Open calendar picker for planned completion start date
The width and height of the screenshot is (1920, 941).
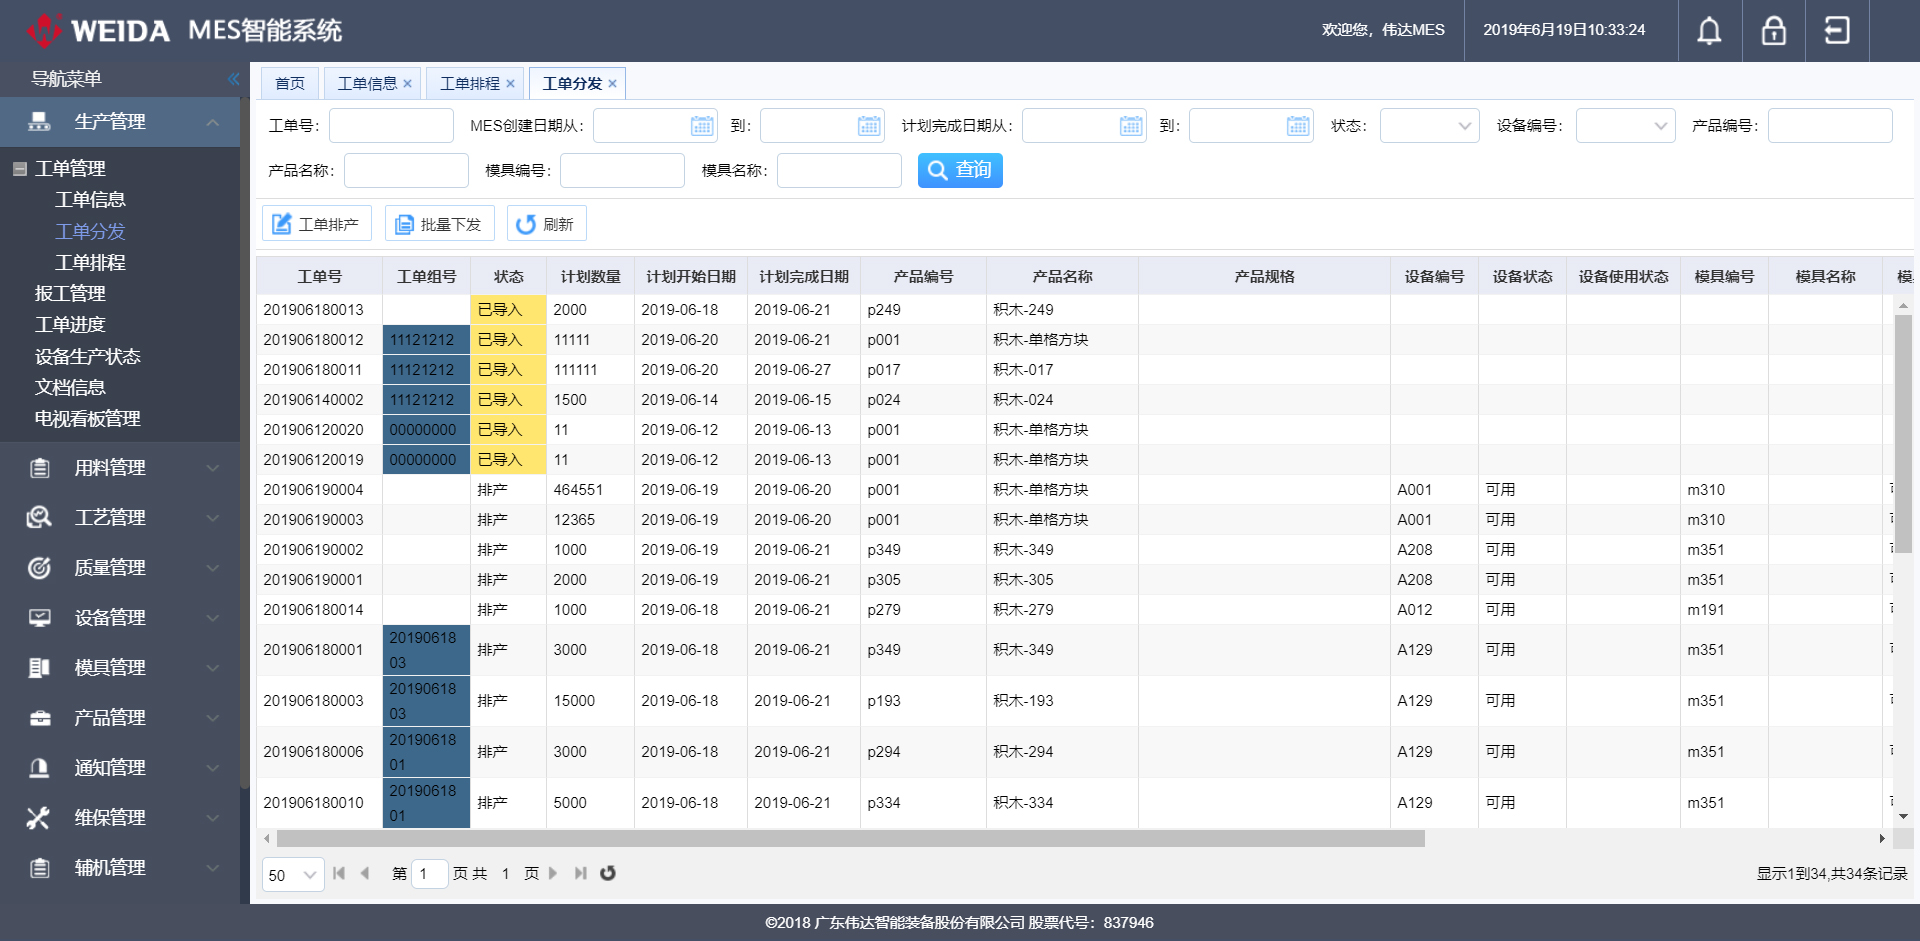(x=1131, y=126)
